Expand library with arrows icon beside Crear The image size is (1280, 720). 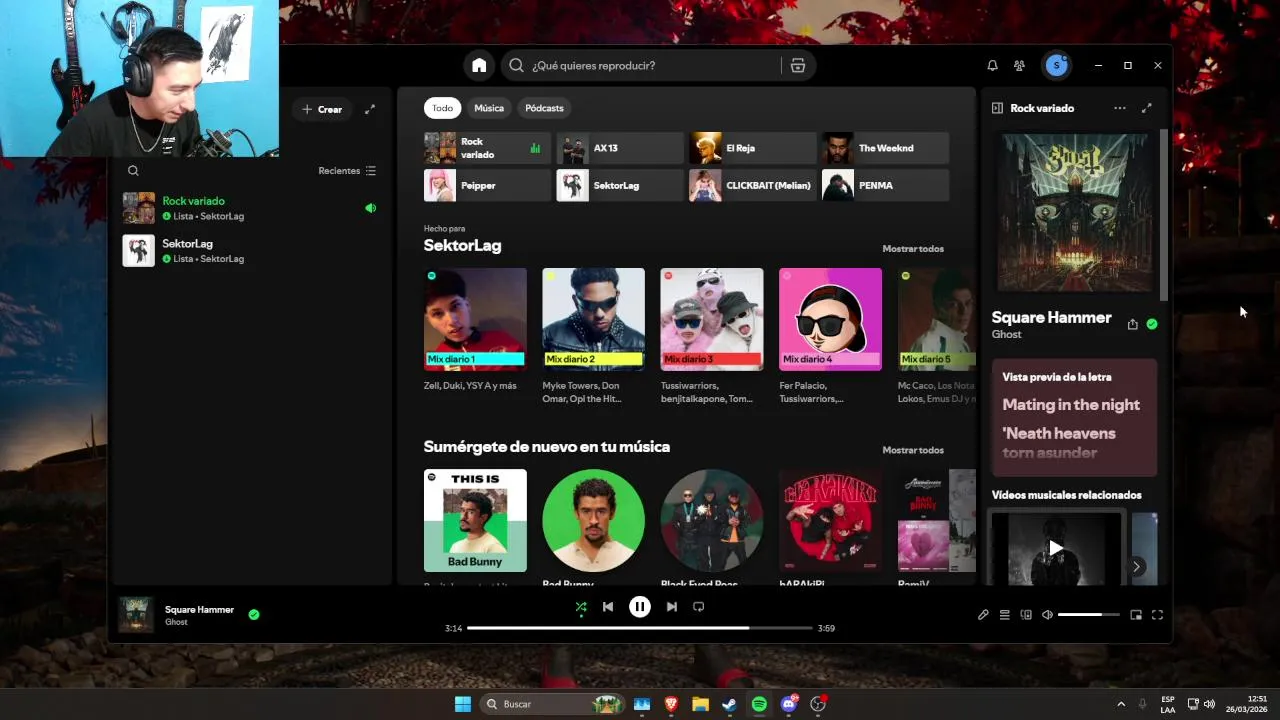coord(370,109)
